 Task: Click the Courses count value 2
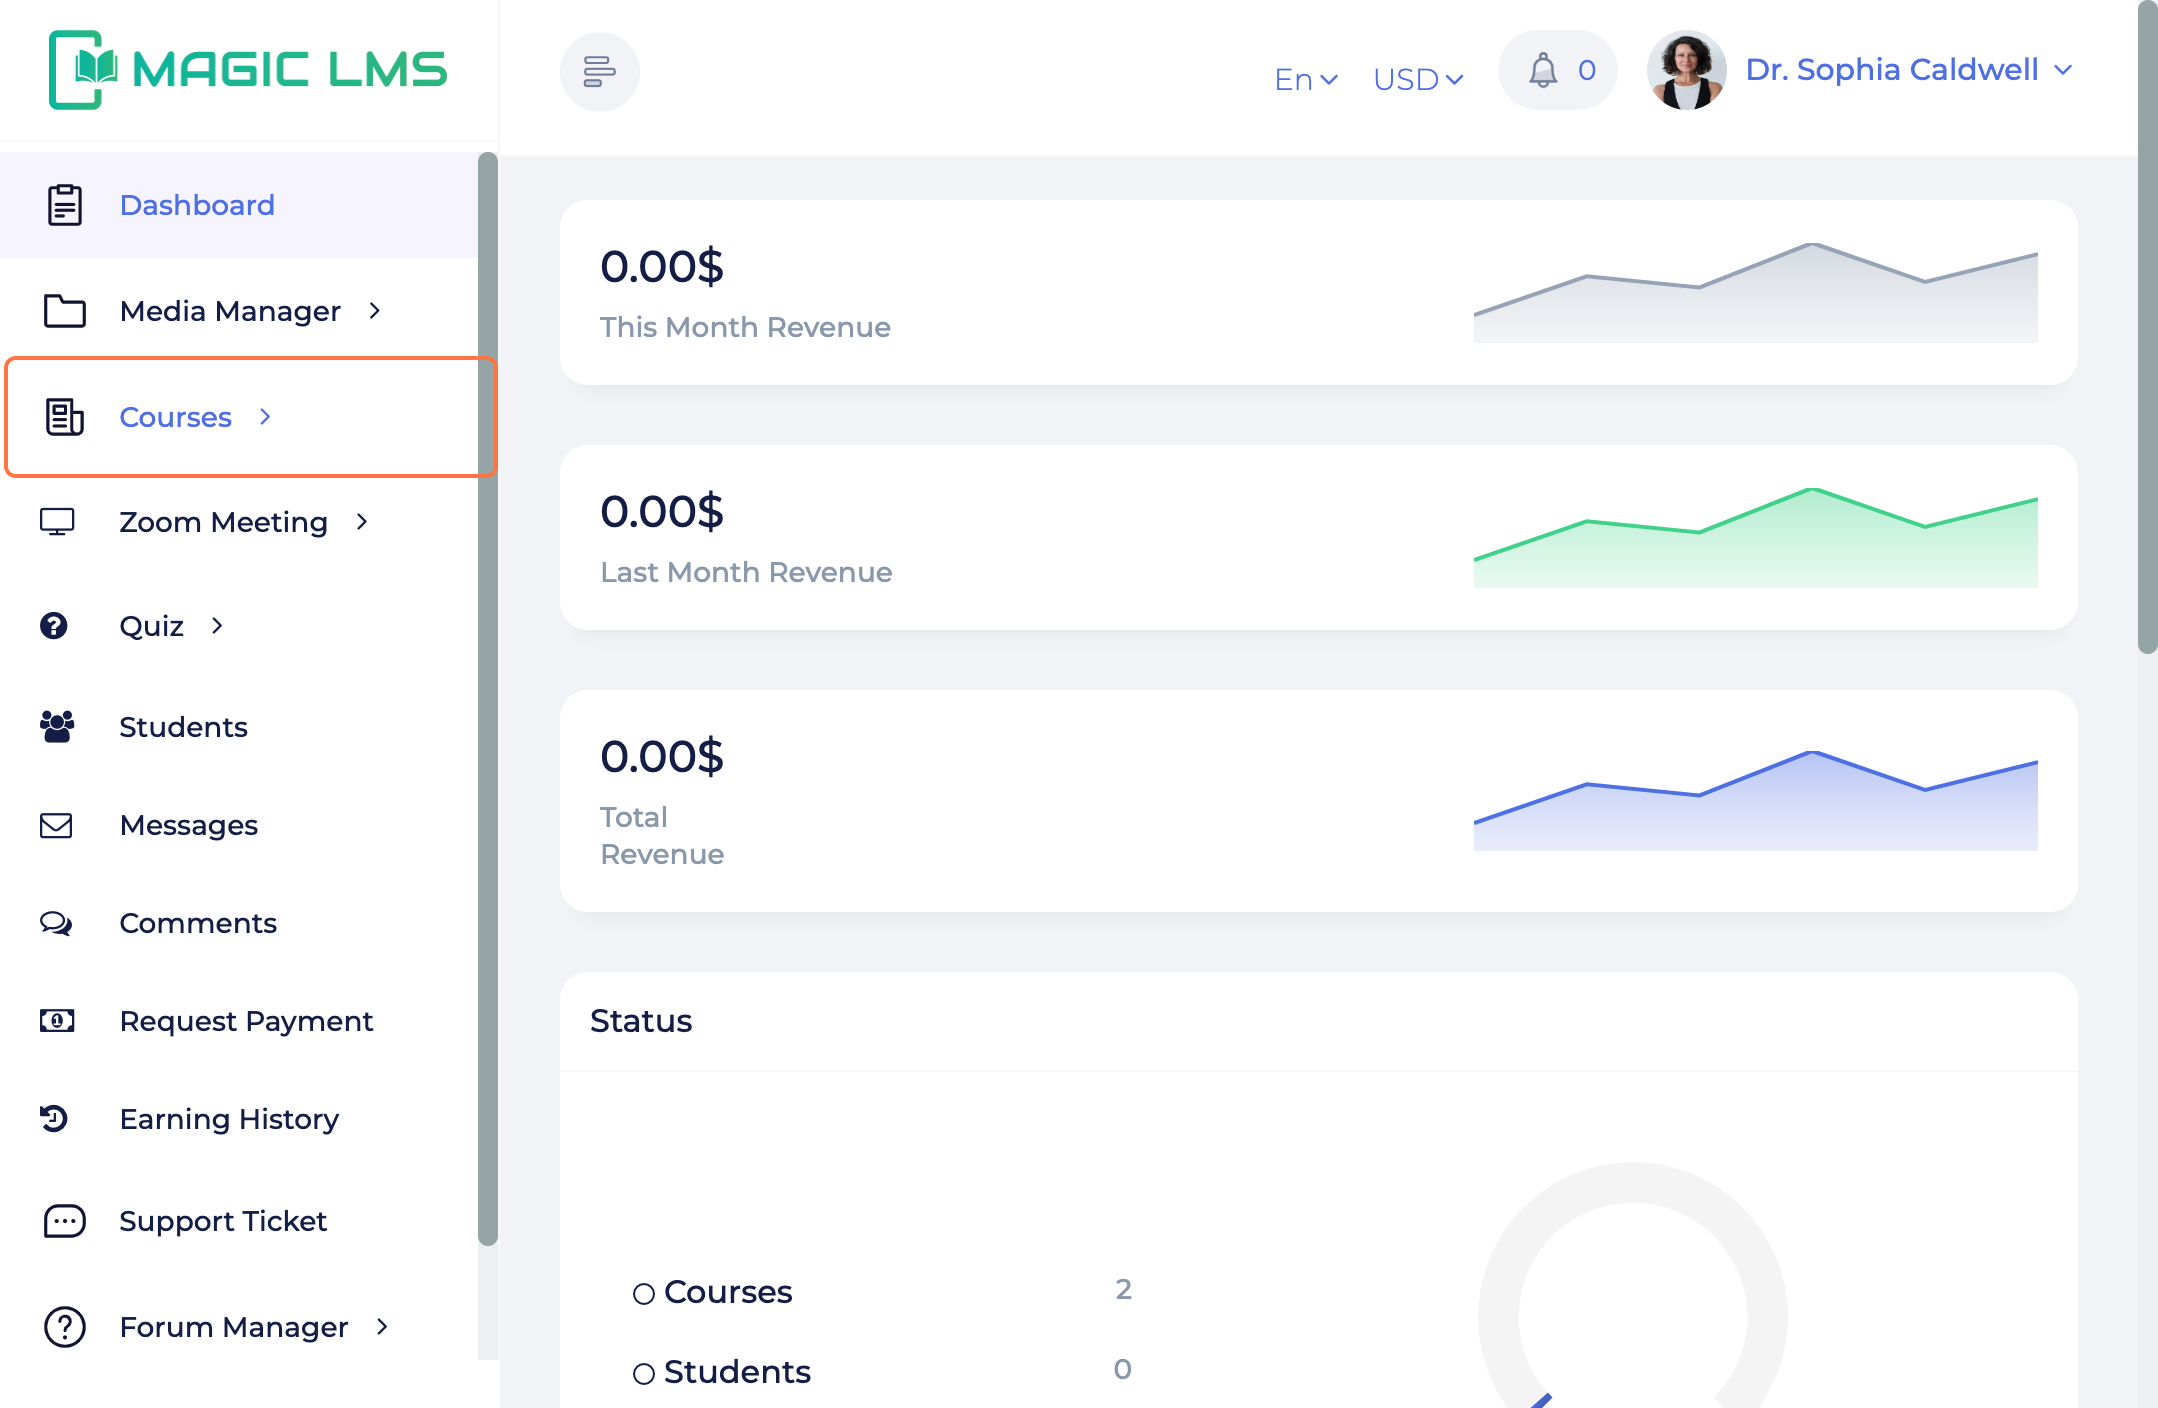point(1124,1290)
